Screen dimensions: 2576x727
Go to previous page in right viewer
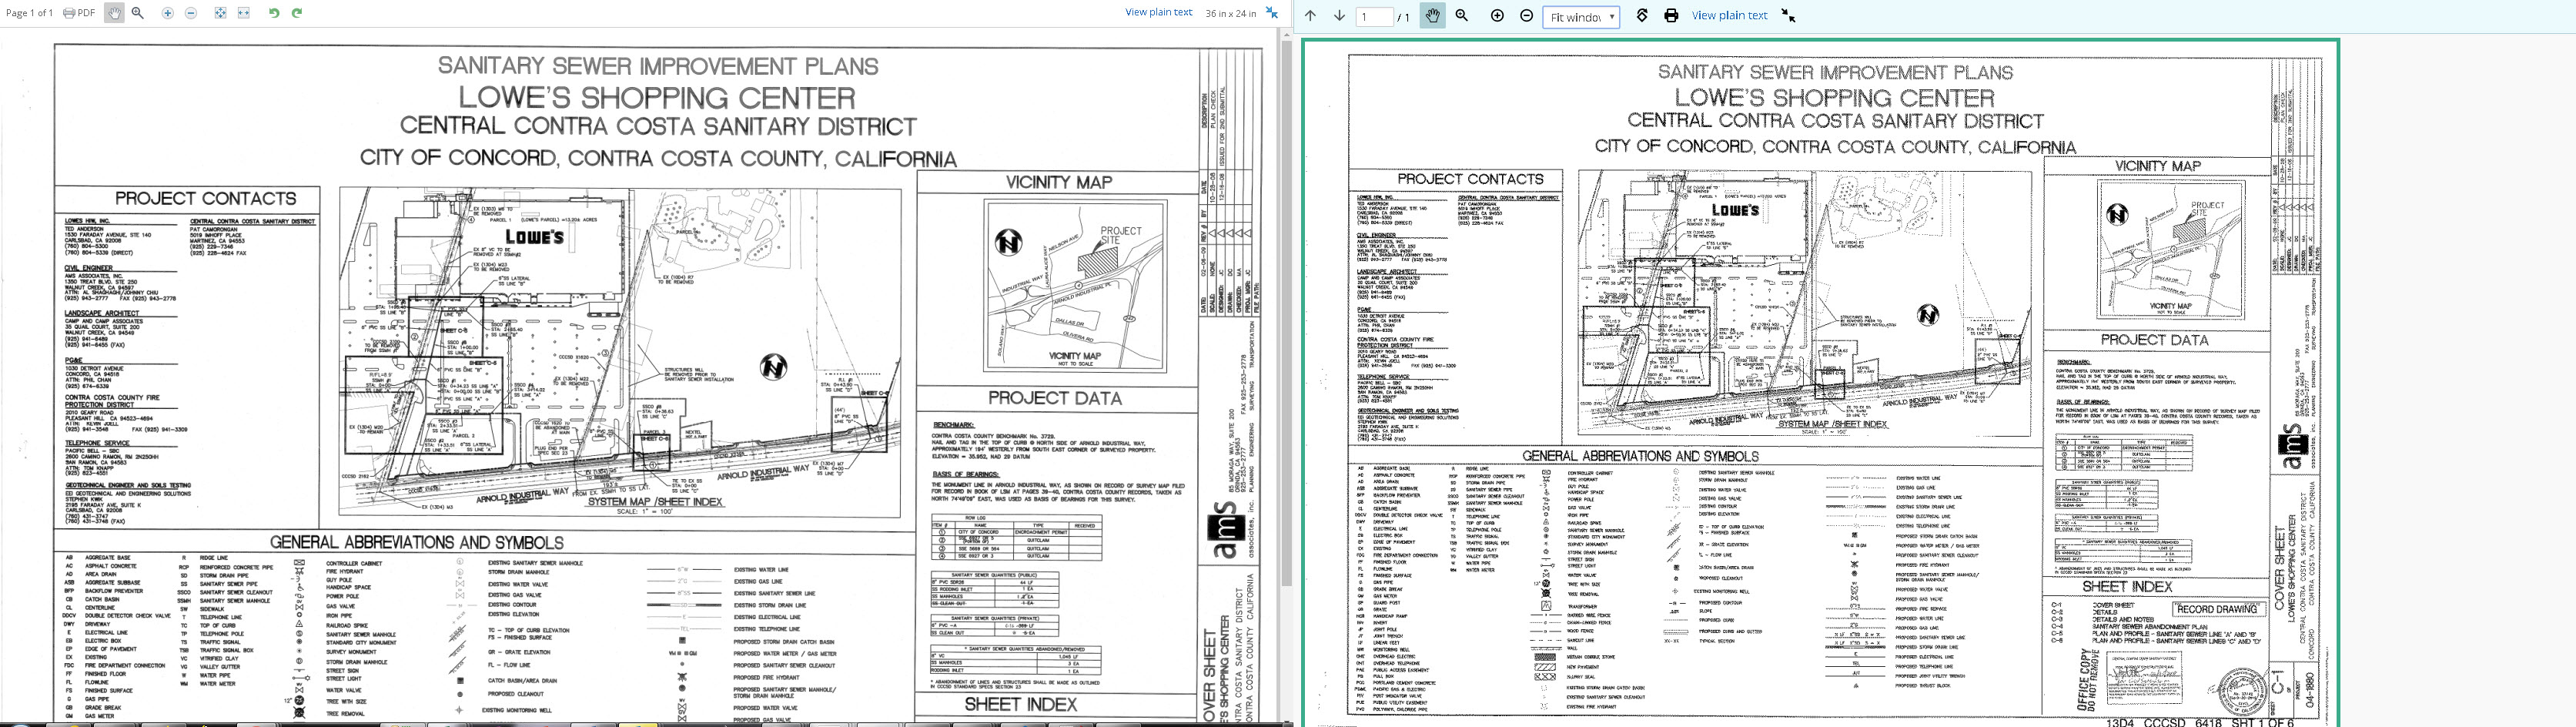1310,16
